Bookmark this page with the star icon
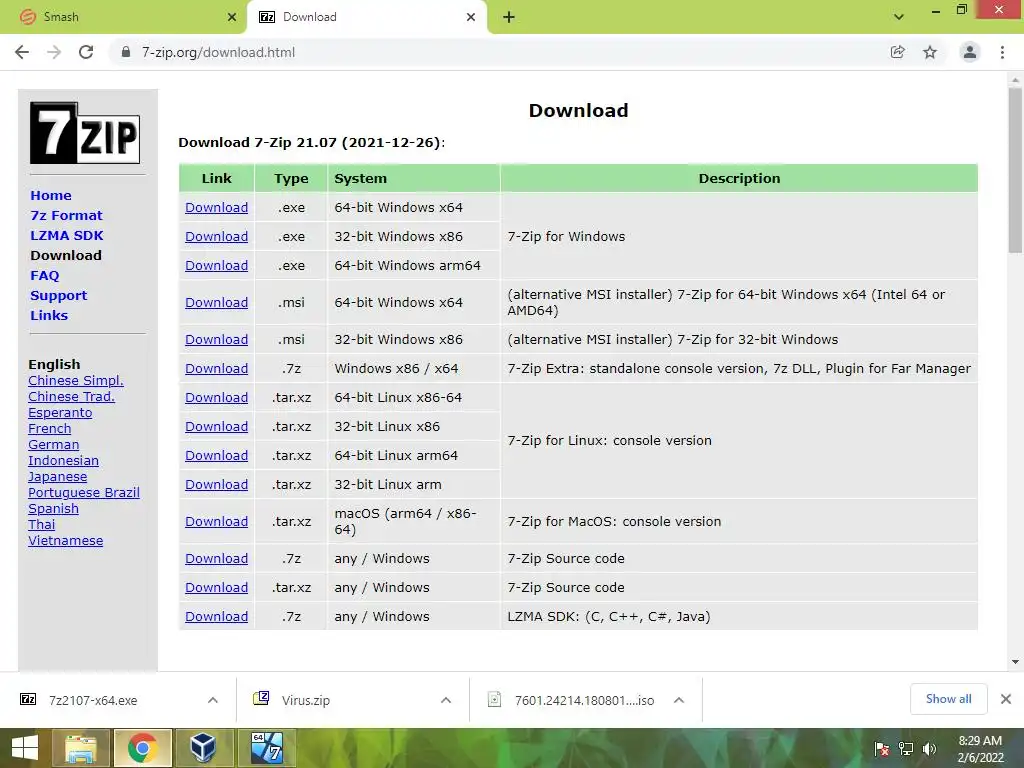Viewport: 1024px width, 768px height. point(930,52)
